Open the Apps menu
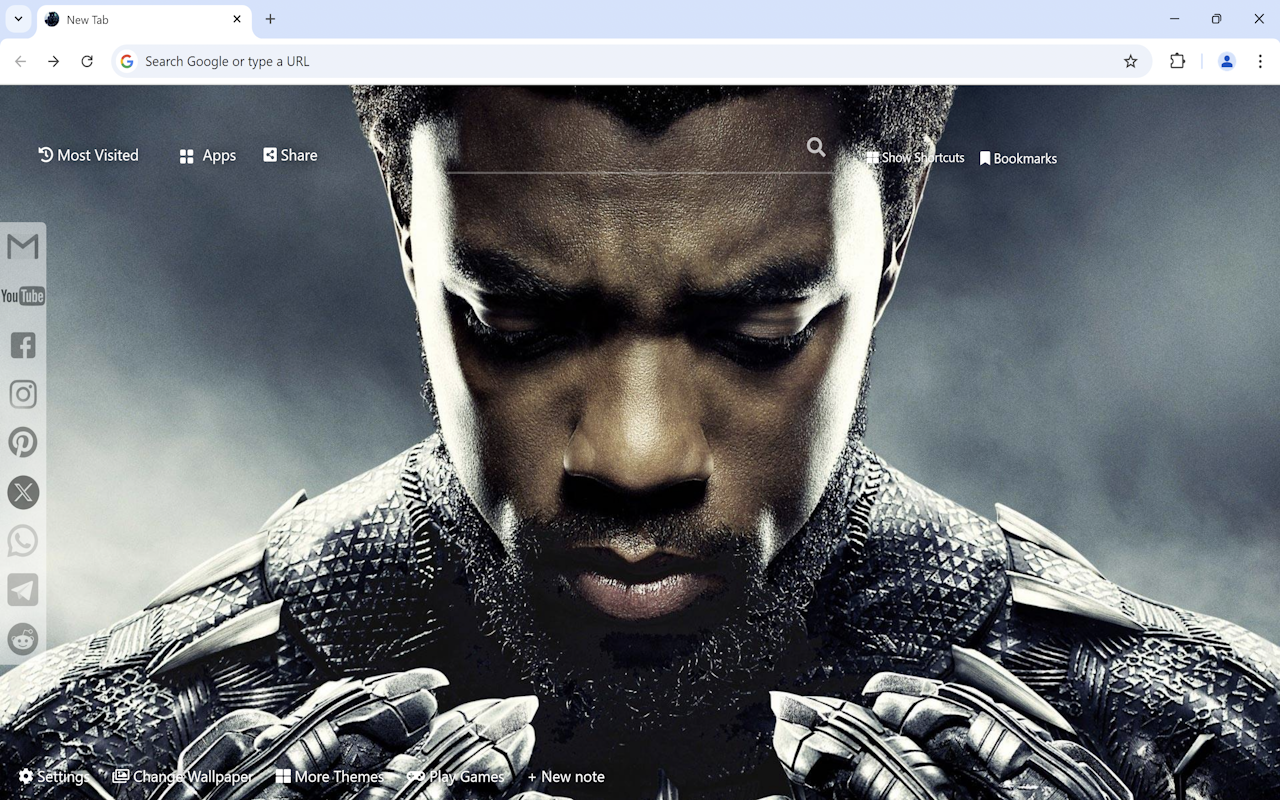This screenshot has width=1280, height=800. click(x=208, y=156)
